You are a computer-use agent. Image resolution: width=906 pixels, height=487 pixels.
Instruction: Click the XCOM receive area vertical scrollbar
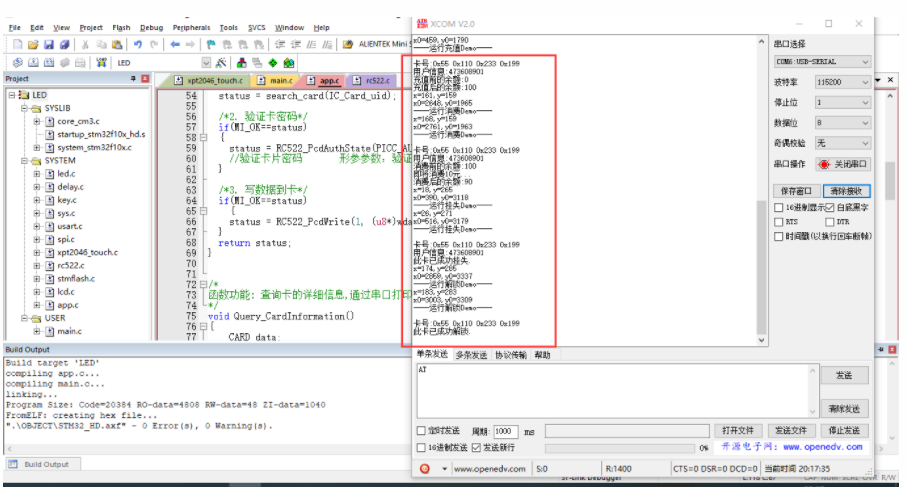coord(761,191)
